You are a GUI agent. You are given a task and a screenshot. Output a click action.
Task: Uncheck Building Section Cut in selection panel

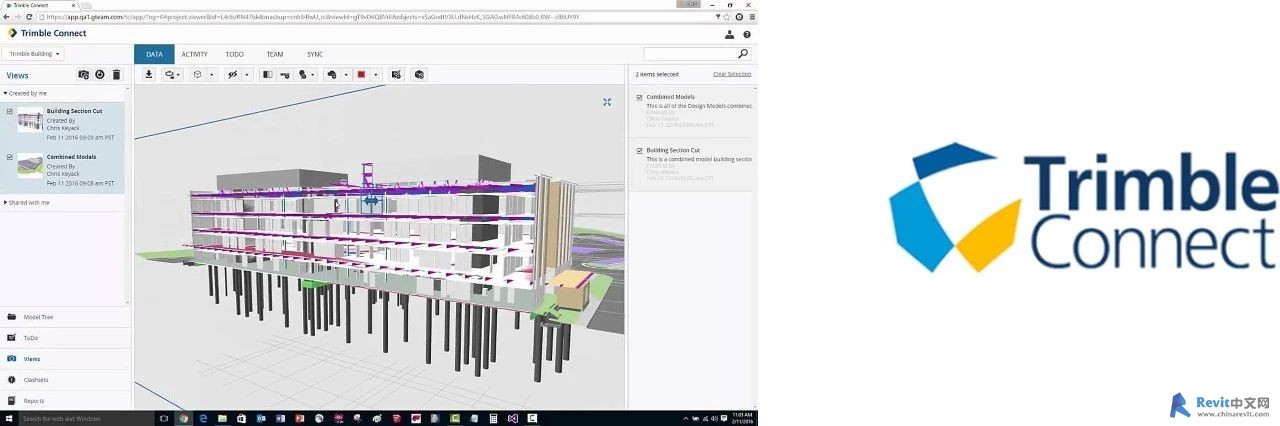640,150
